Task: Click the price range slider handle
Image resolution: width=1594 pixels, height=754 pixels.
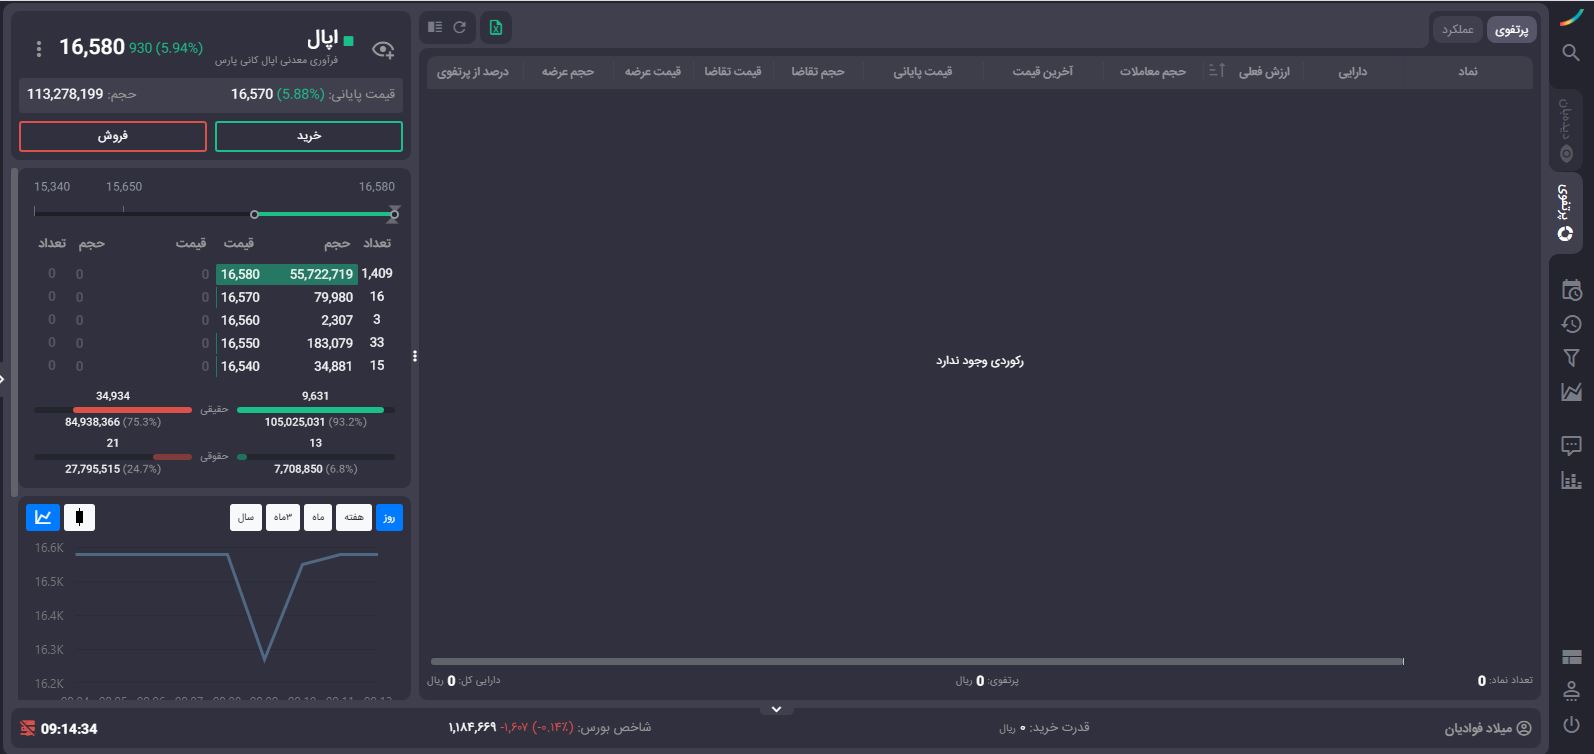Action: pyautogui.click(x=255, y=214)
